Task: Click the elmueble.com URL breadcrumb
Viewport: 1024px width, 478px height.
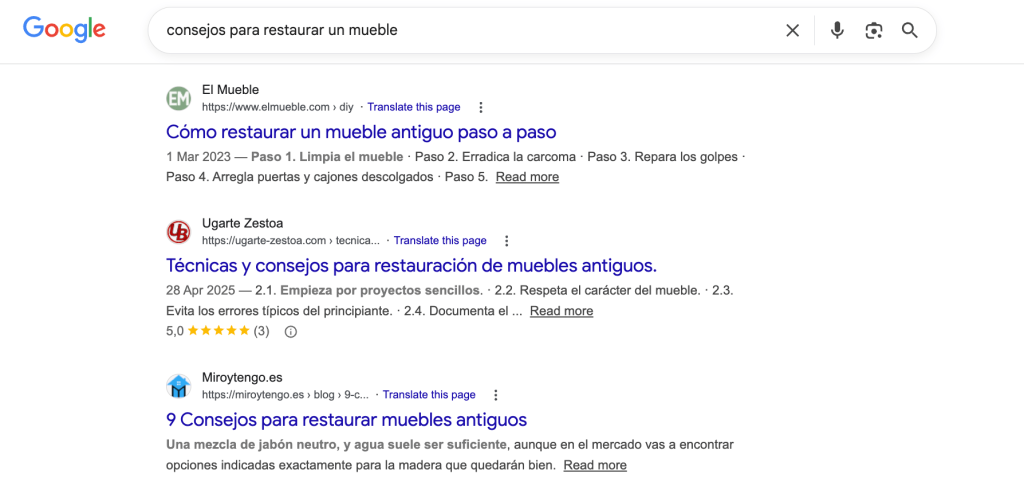Action: (278, 107)
